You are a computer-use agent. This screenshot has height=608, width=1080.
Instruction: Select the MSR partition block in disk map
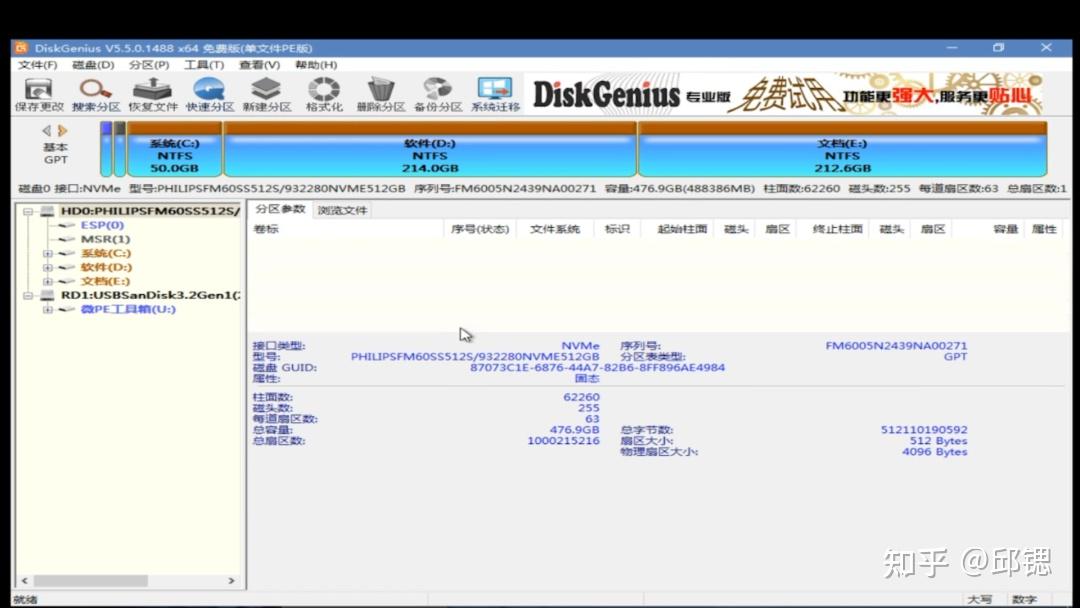(x=120, y=149)
